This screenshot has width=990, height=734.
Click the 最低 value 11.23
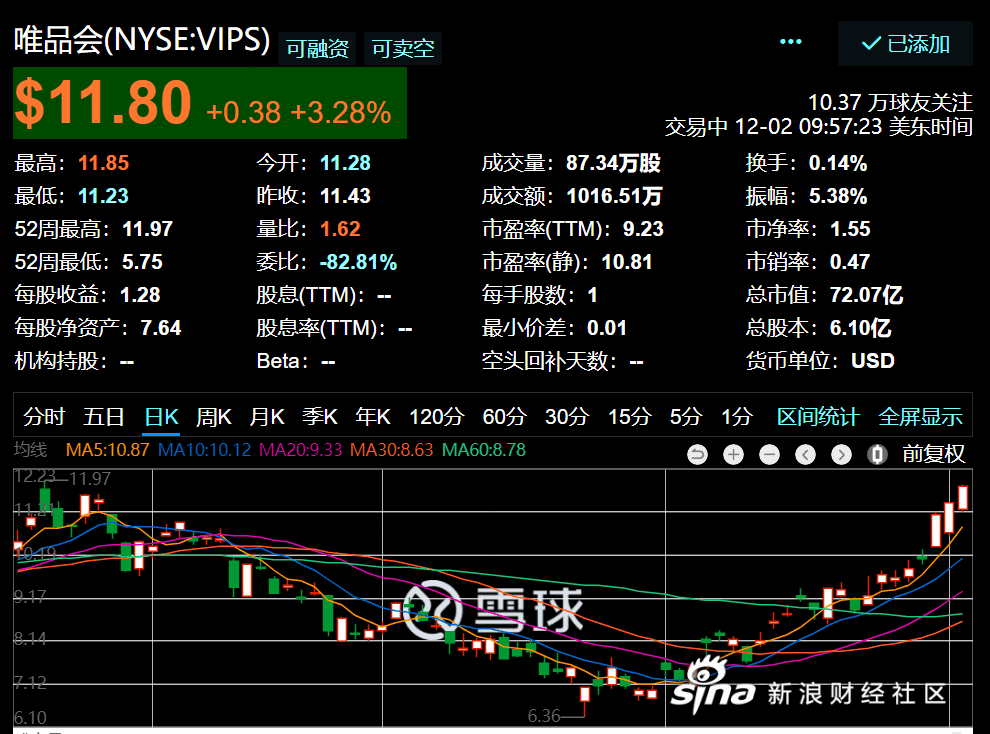(x=103, y=196)
